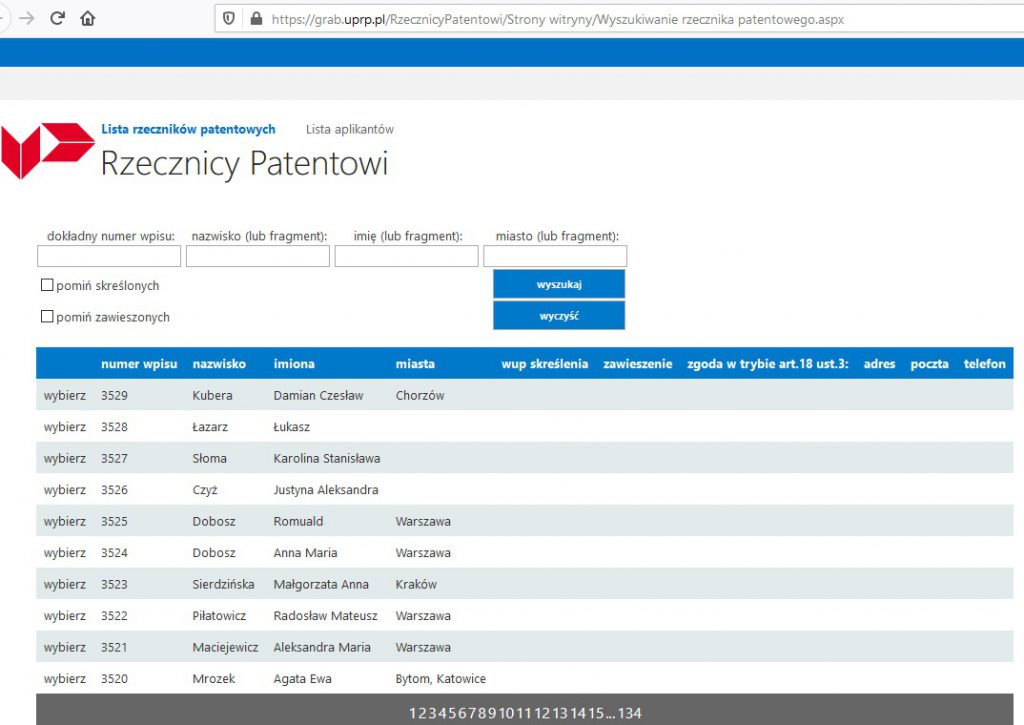Image resolution: width=1024 pixels, height=725 pixels.
Task: Focus the imię search field
Action: [x=407, y=256]
